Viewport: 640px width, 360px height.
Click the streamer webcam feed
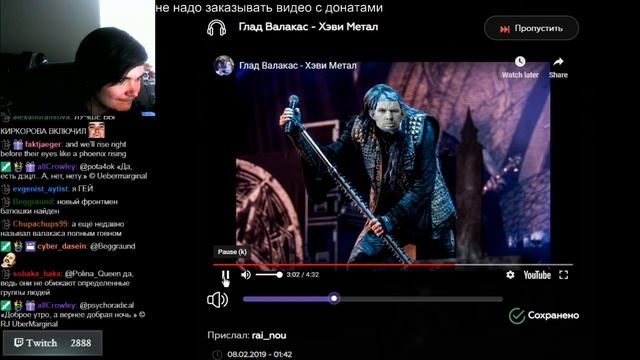[78, 58]
